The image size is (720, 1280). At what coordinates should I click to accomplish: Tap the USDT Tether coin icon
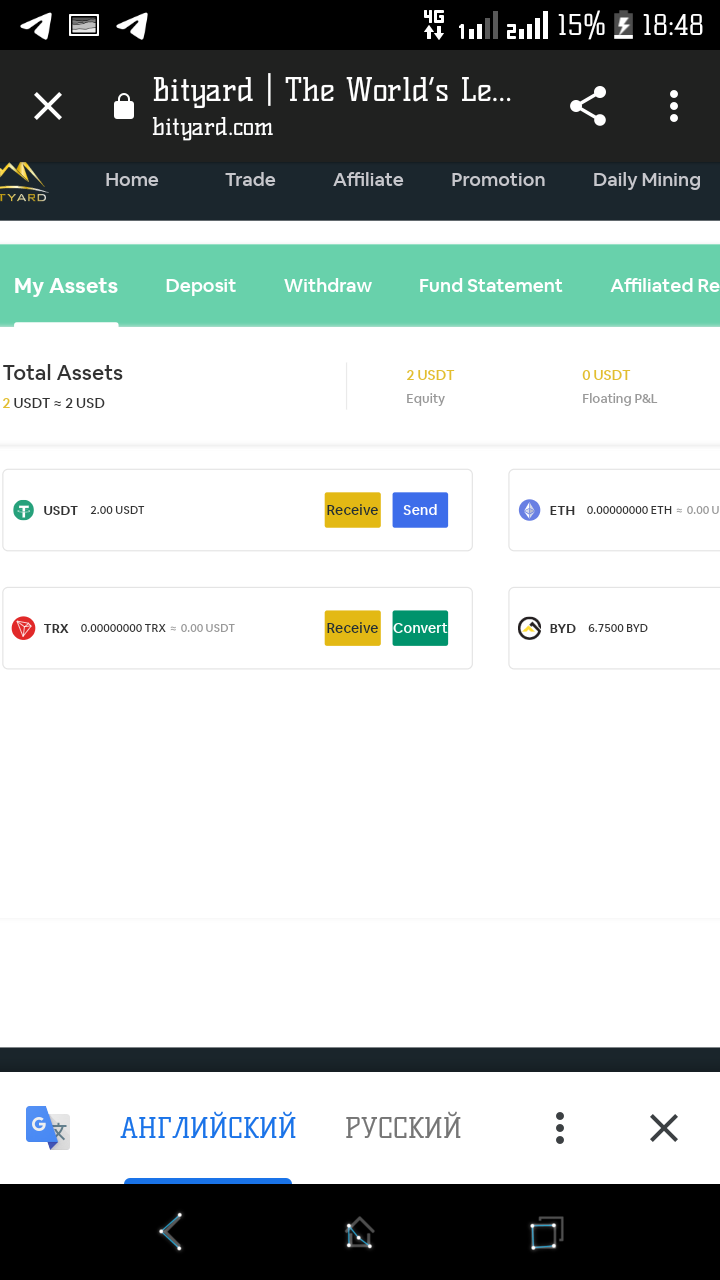[23, 510]
